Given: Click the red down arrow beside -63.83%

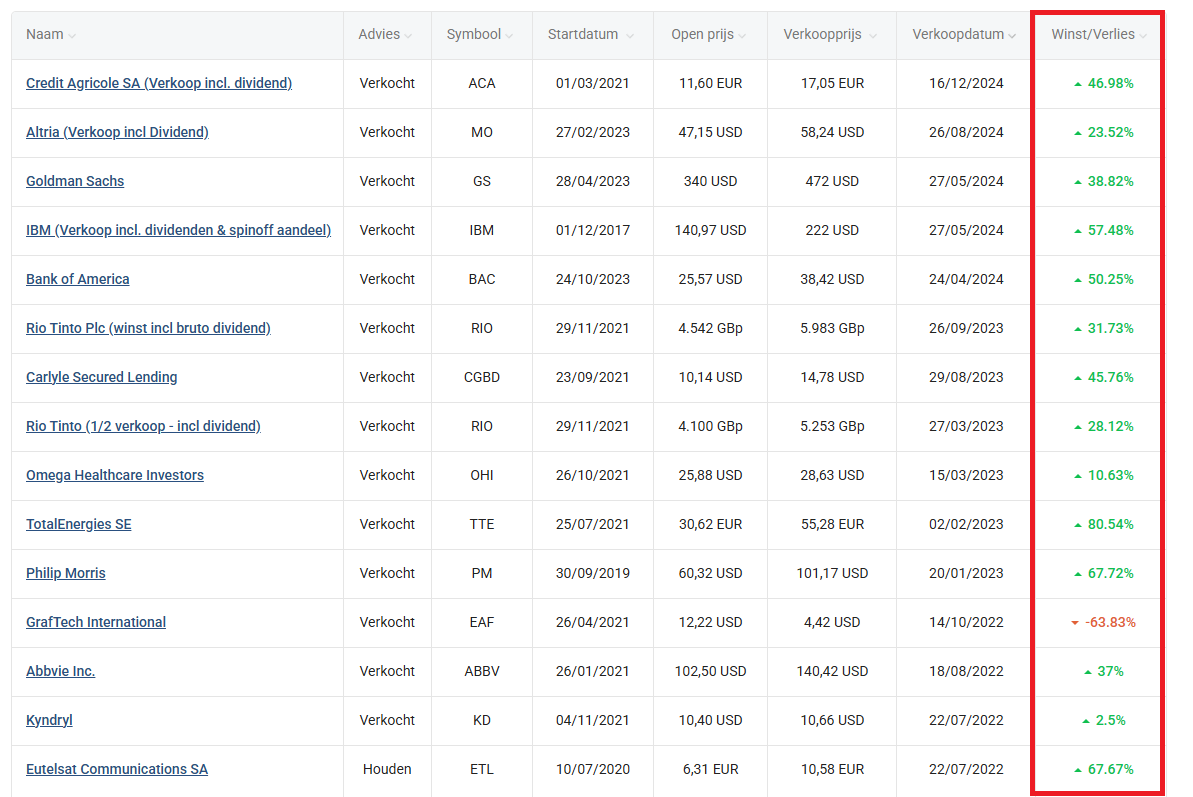Looking at the screenshot, I should tap(1075, 623).
